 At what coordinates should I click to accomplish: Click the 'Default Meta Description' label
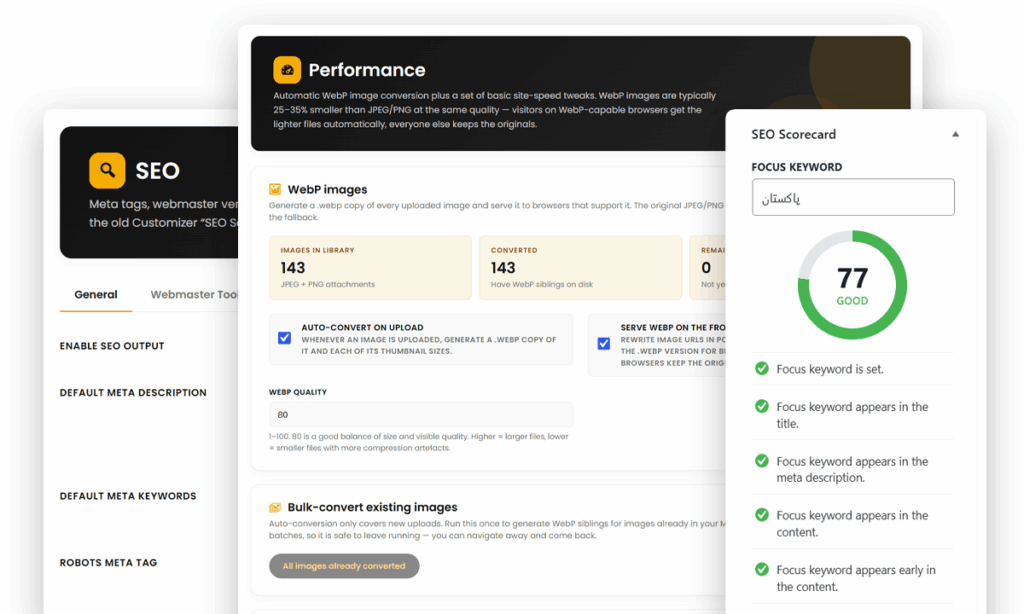tap(133, 393)
